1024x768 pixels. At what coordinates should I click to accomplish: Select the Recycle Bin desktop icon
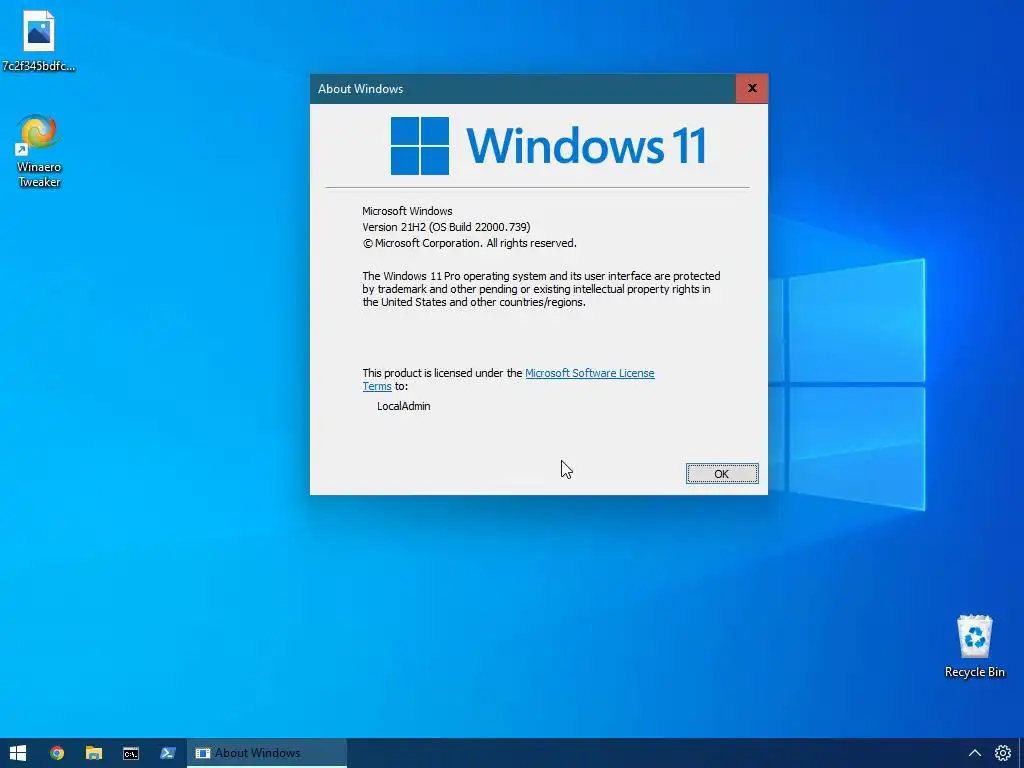974,646
